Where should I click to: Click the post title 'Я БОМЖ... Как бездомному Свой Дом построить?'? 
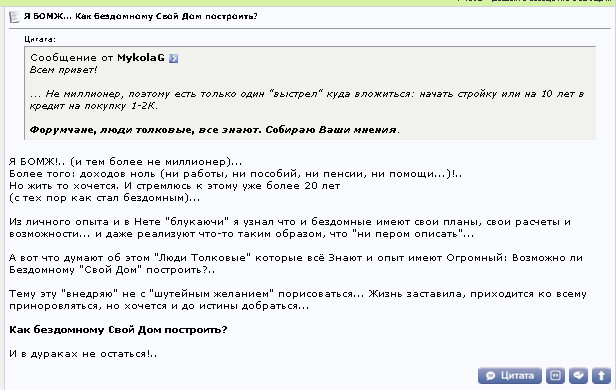click(x=141, y=16)
